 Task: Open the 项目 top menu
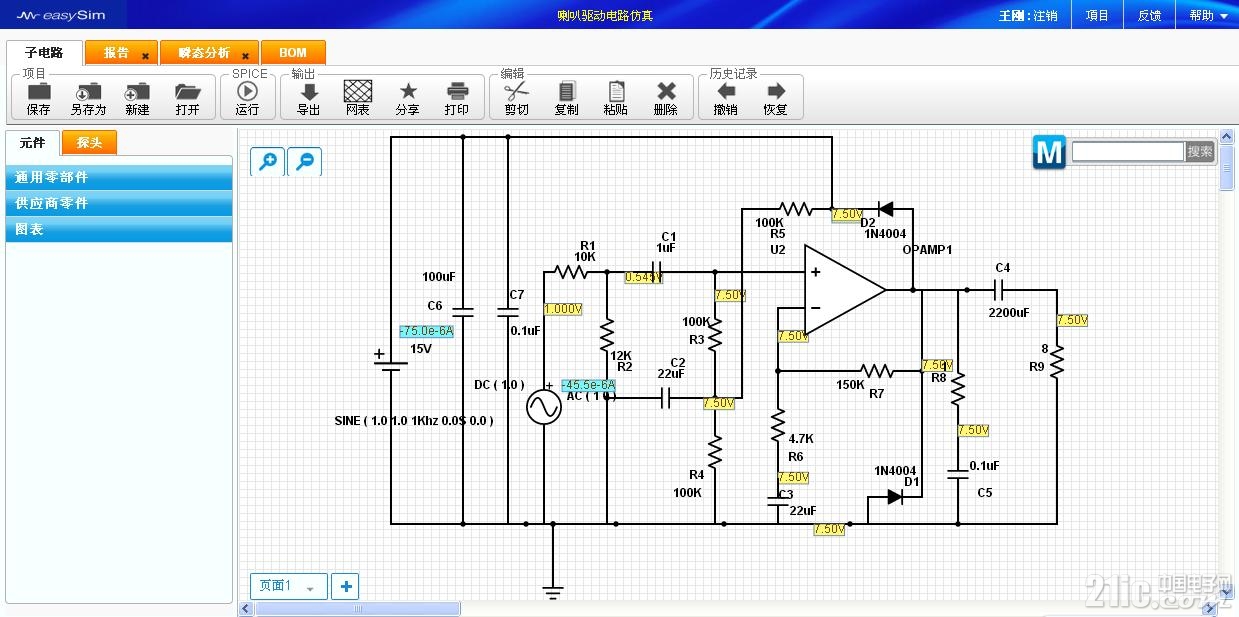click(x=1097, y=15)
